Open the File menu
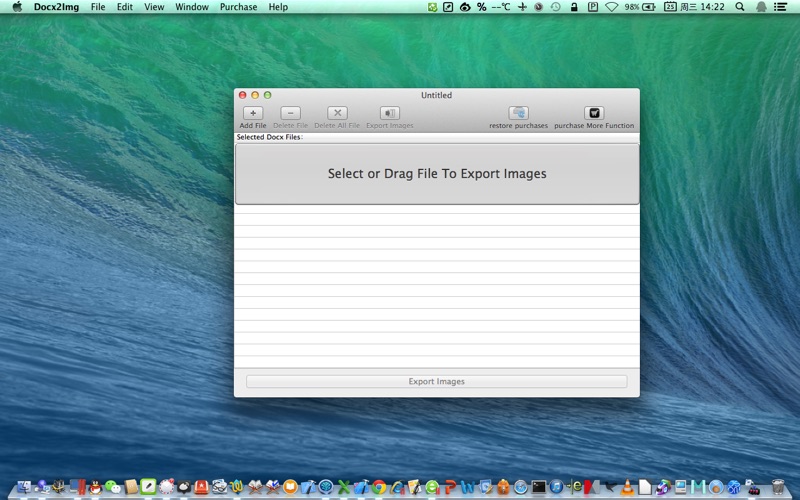Screen dimensions: 800x500 (98, 7)
